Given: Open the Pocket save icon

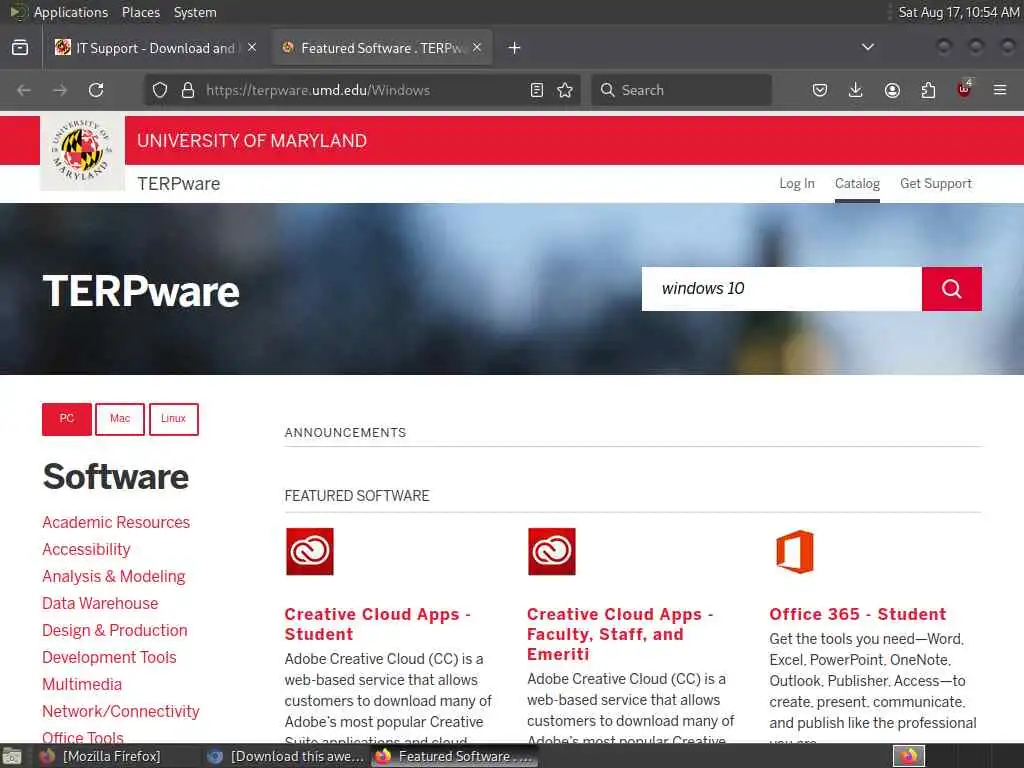Looking at the screenshot, I should pos(820,90).
